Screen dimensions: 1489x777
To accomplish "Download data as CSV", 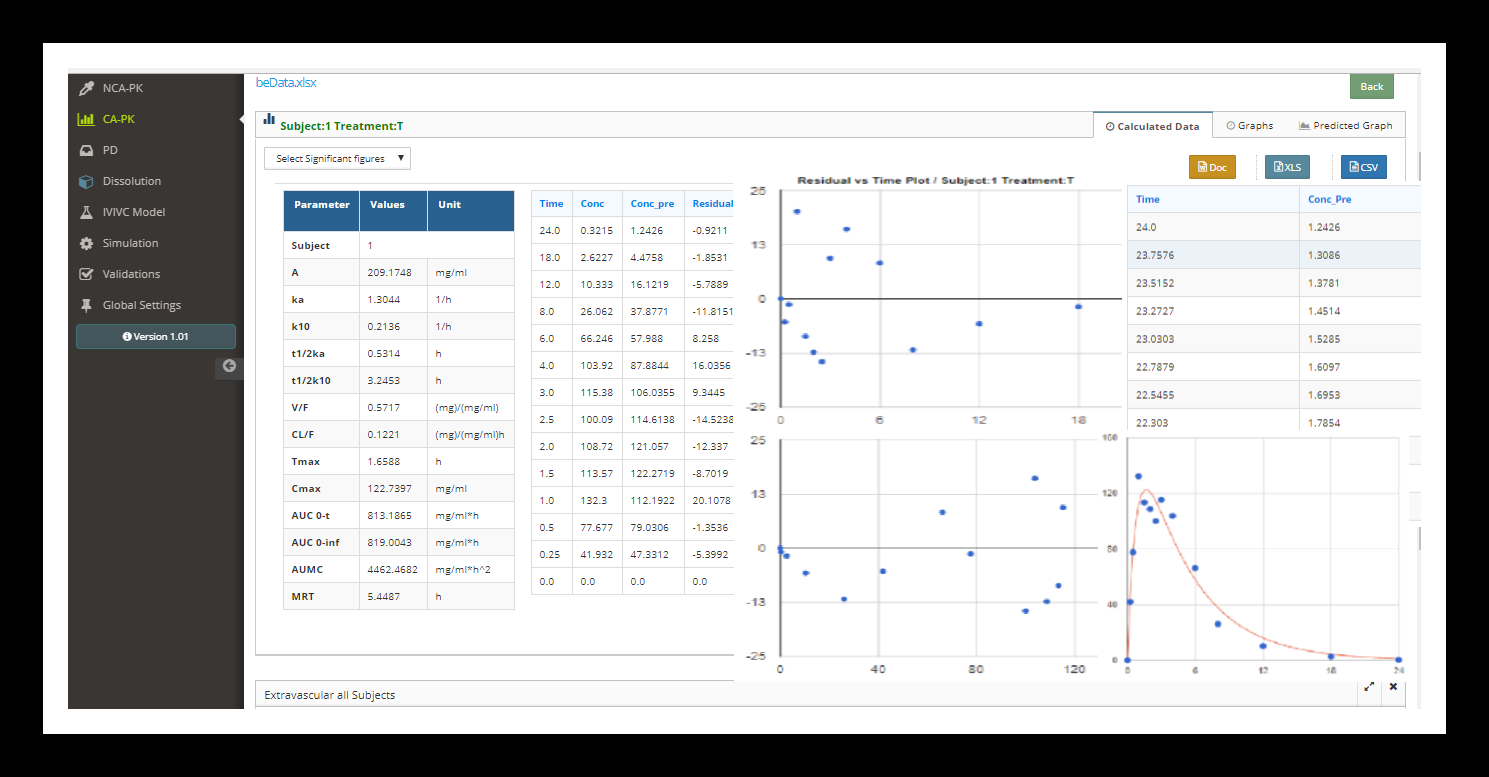I will [x=1363, y=167].
